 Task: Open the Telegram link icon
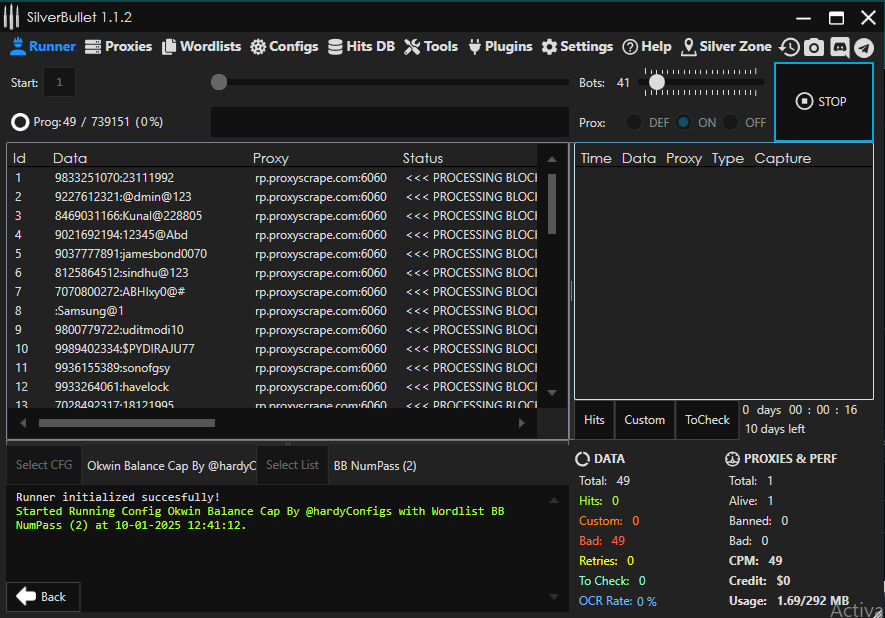pos(863,47)
